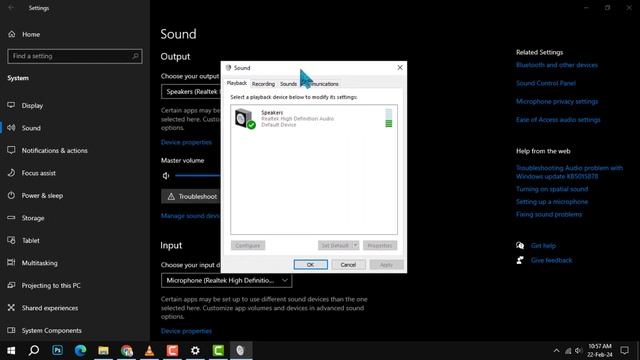Open Fixing sound problems link
The height and width of the screenshot is (360, 640).
pos(549,214)
